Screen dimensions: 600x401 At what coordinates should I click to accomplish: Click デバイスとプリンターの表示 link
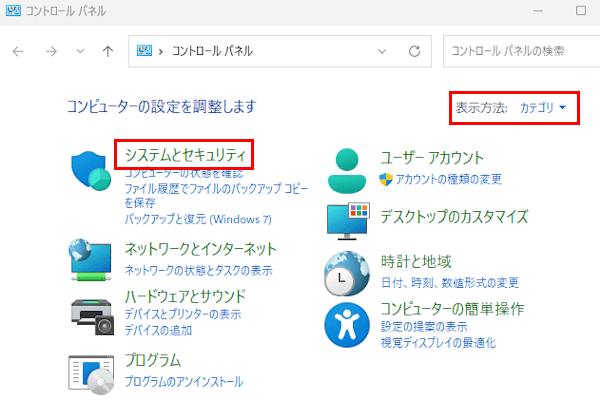pyautogui.click(x=182, y=314)
